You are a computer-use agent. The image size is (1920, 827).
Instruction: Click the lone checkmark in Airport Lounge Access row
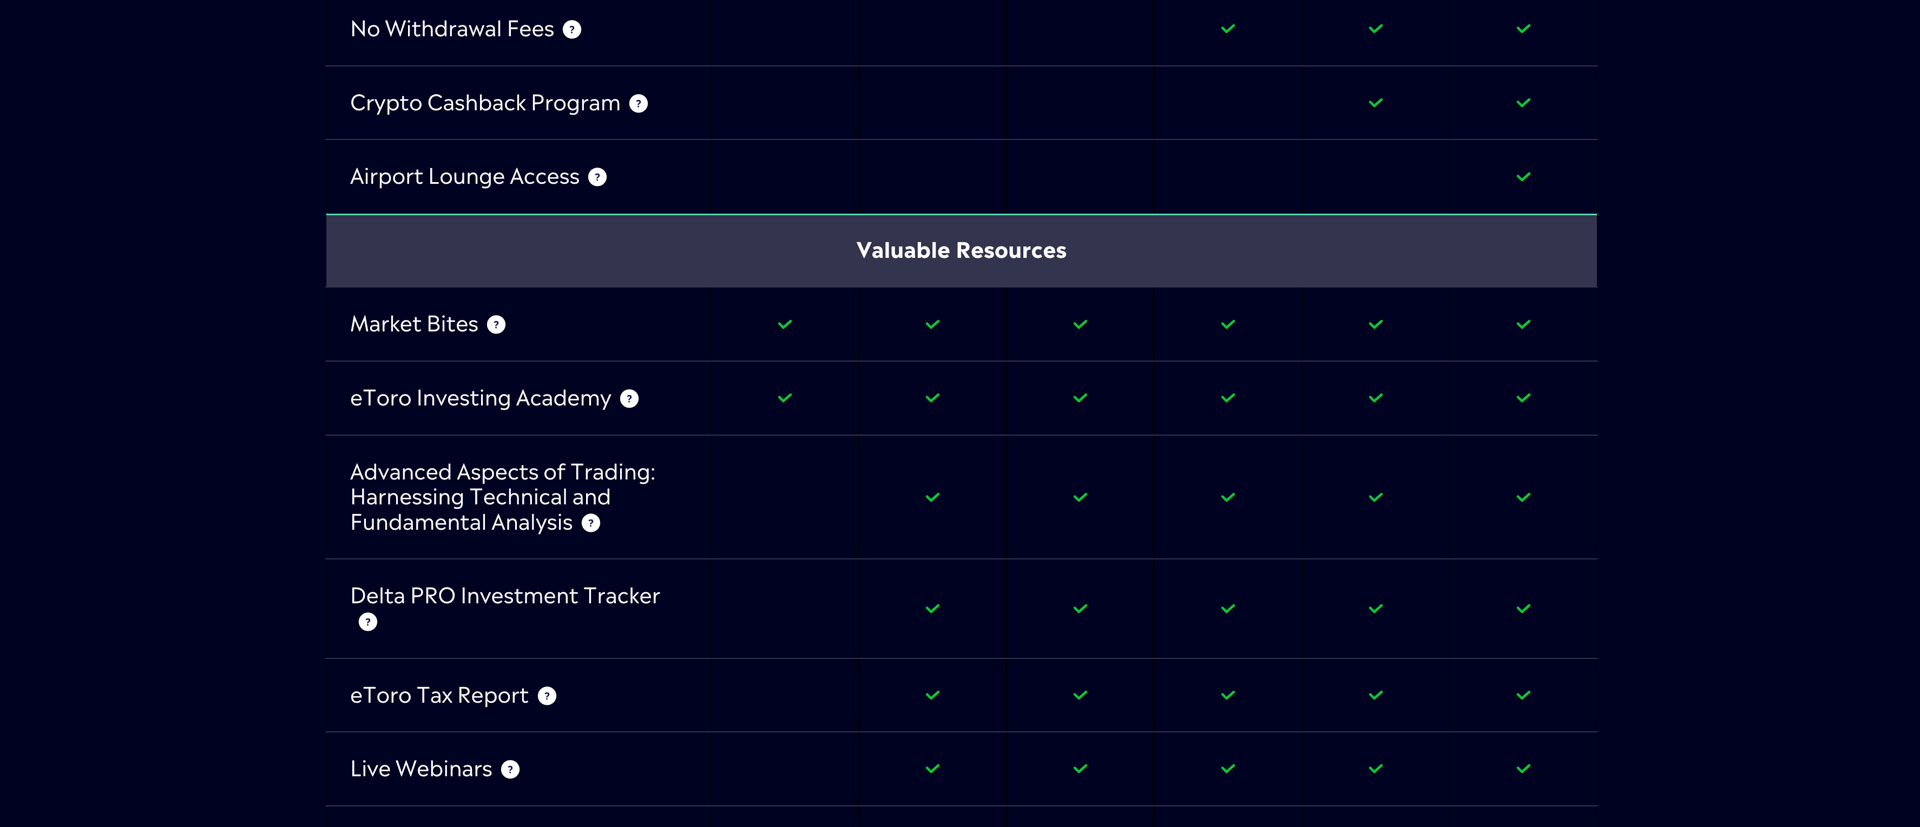[x=1523, y=177]
